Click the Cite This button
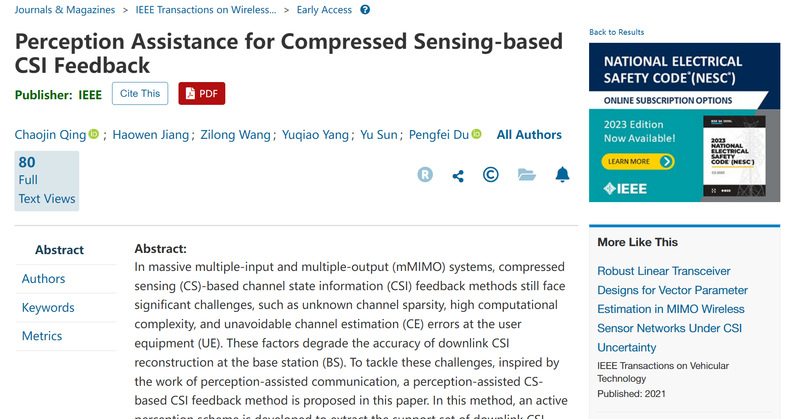798x419 pixels. click(x=139, y=93)
